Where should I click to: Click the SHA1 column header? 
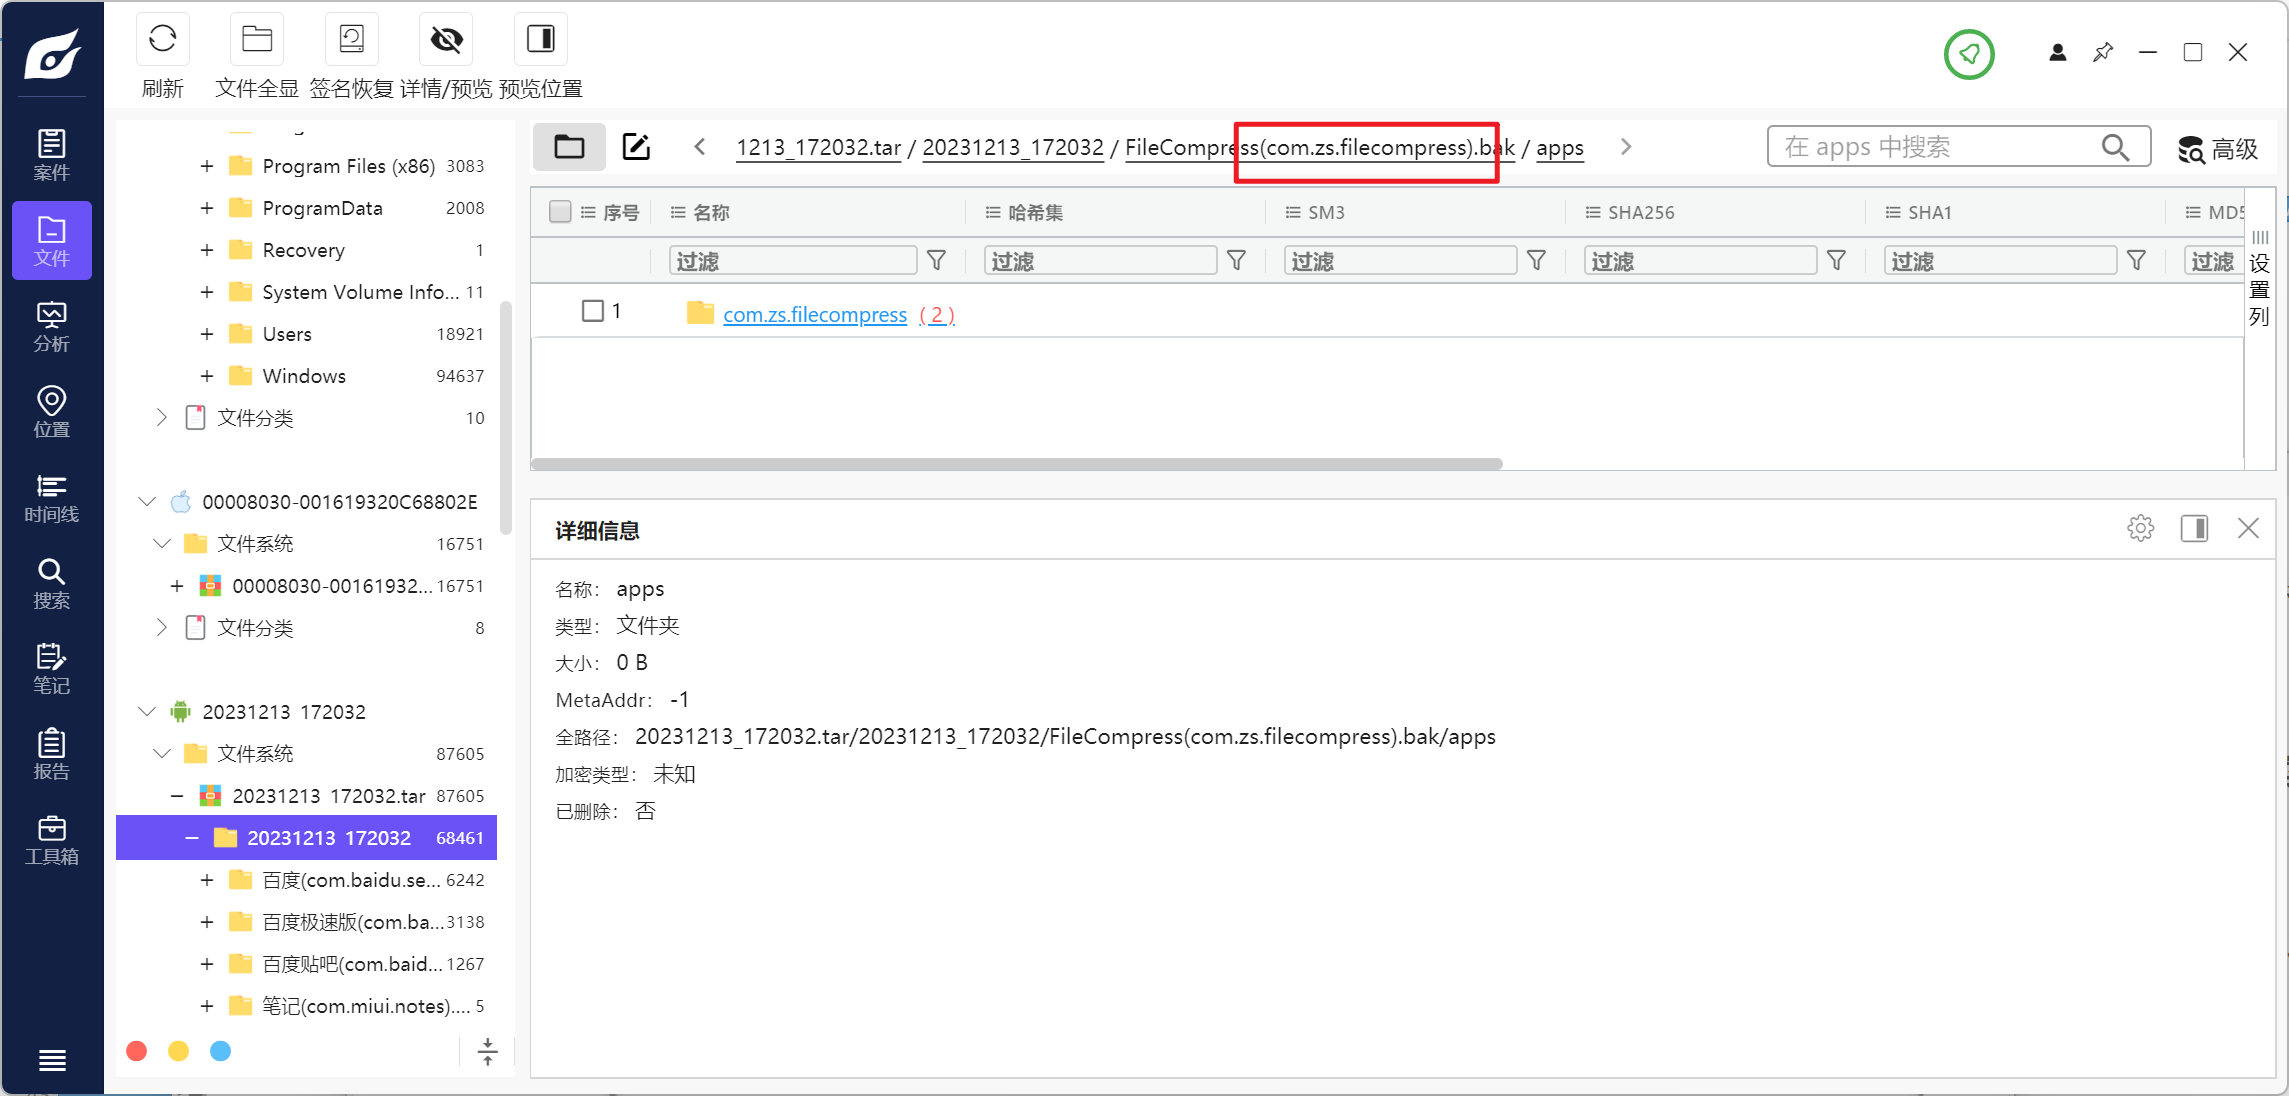click(x=1929, y=212)
